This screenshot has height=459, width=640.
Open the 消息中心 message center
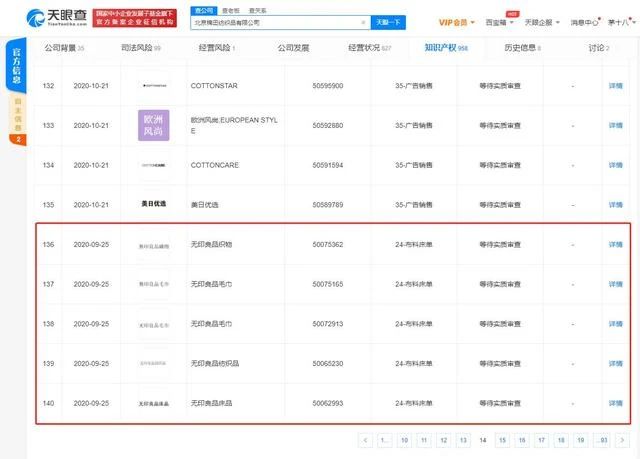click(584, 22)
